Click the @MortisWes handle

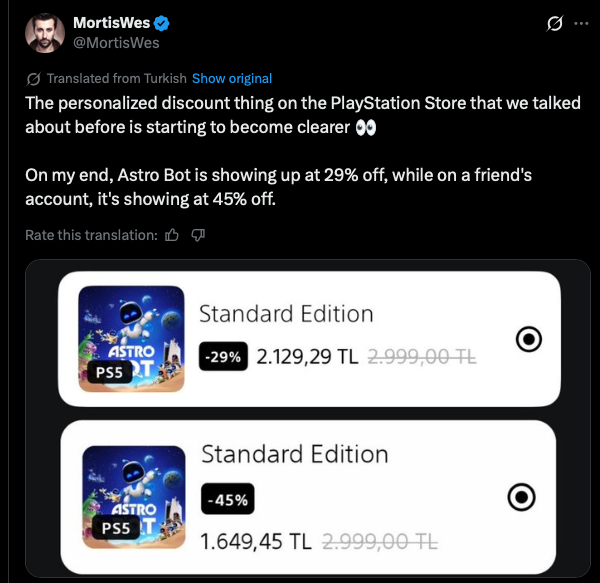(116, 42)
